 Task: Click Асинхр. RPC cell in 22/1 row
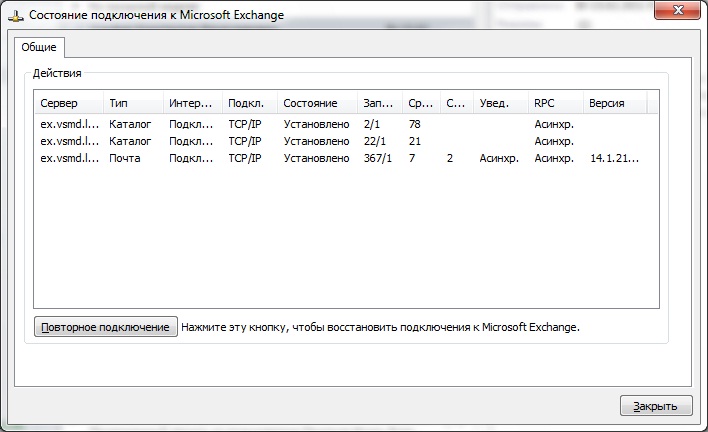(554, 141)
